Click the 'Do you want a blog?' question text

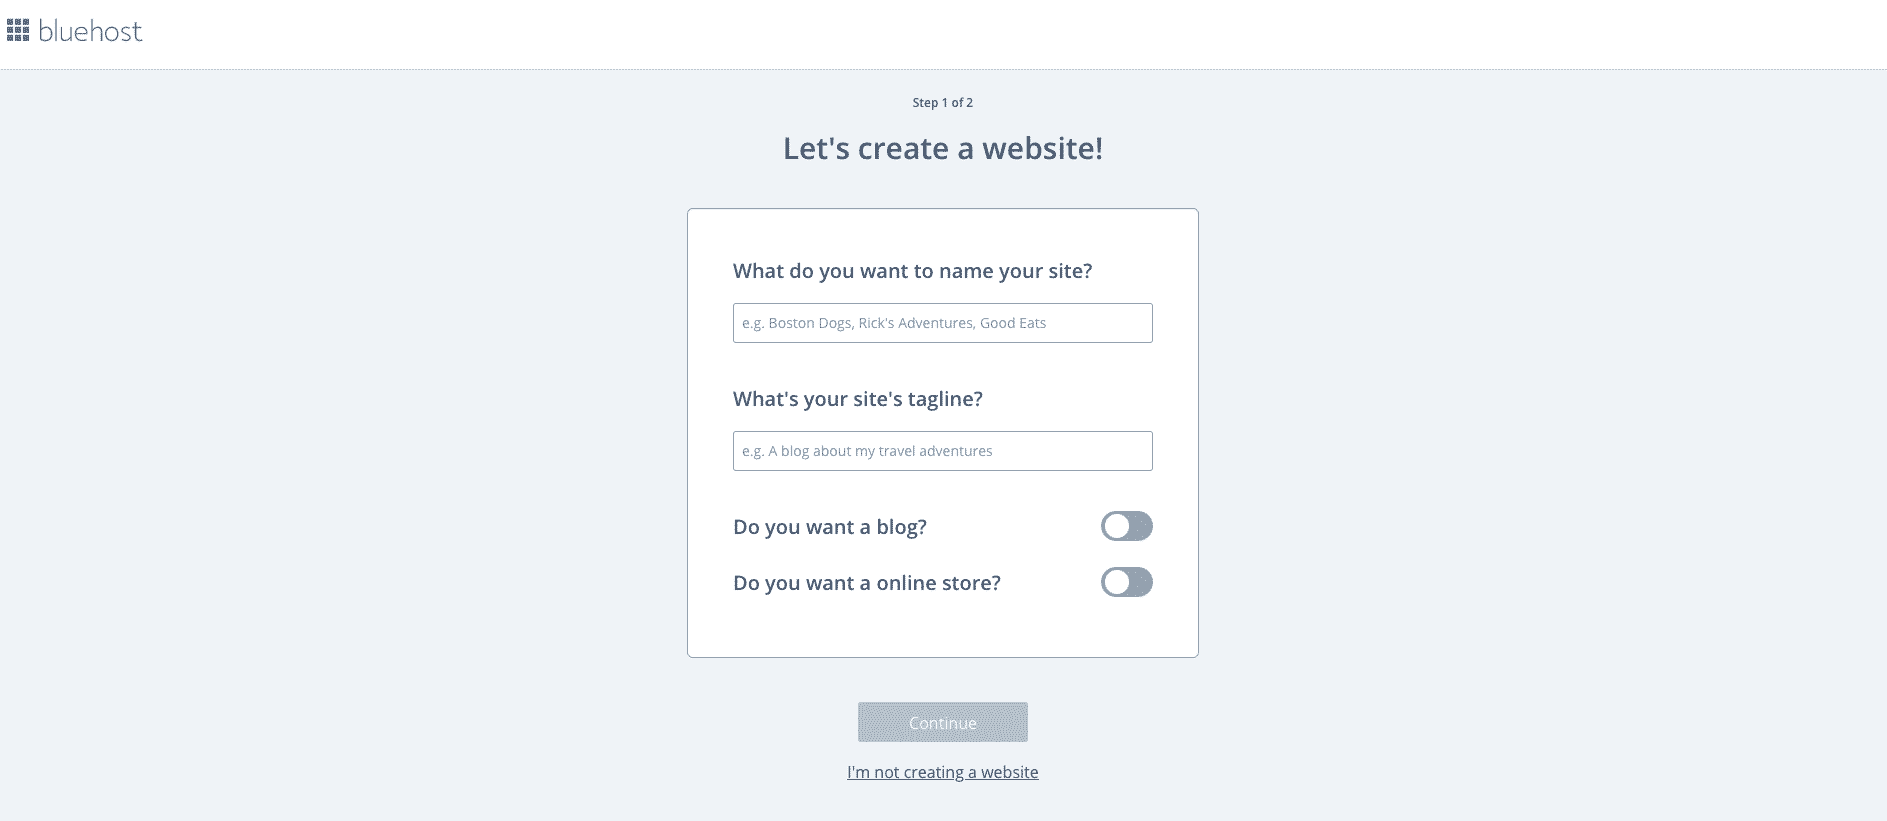point(830,526)
